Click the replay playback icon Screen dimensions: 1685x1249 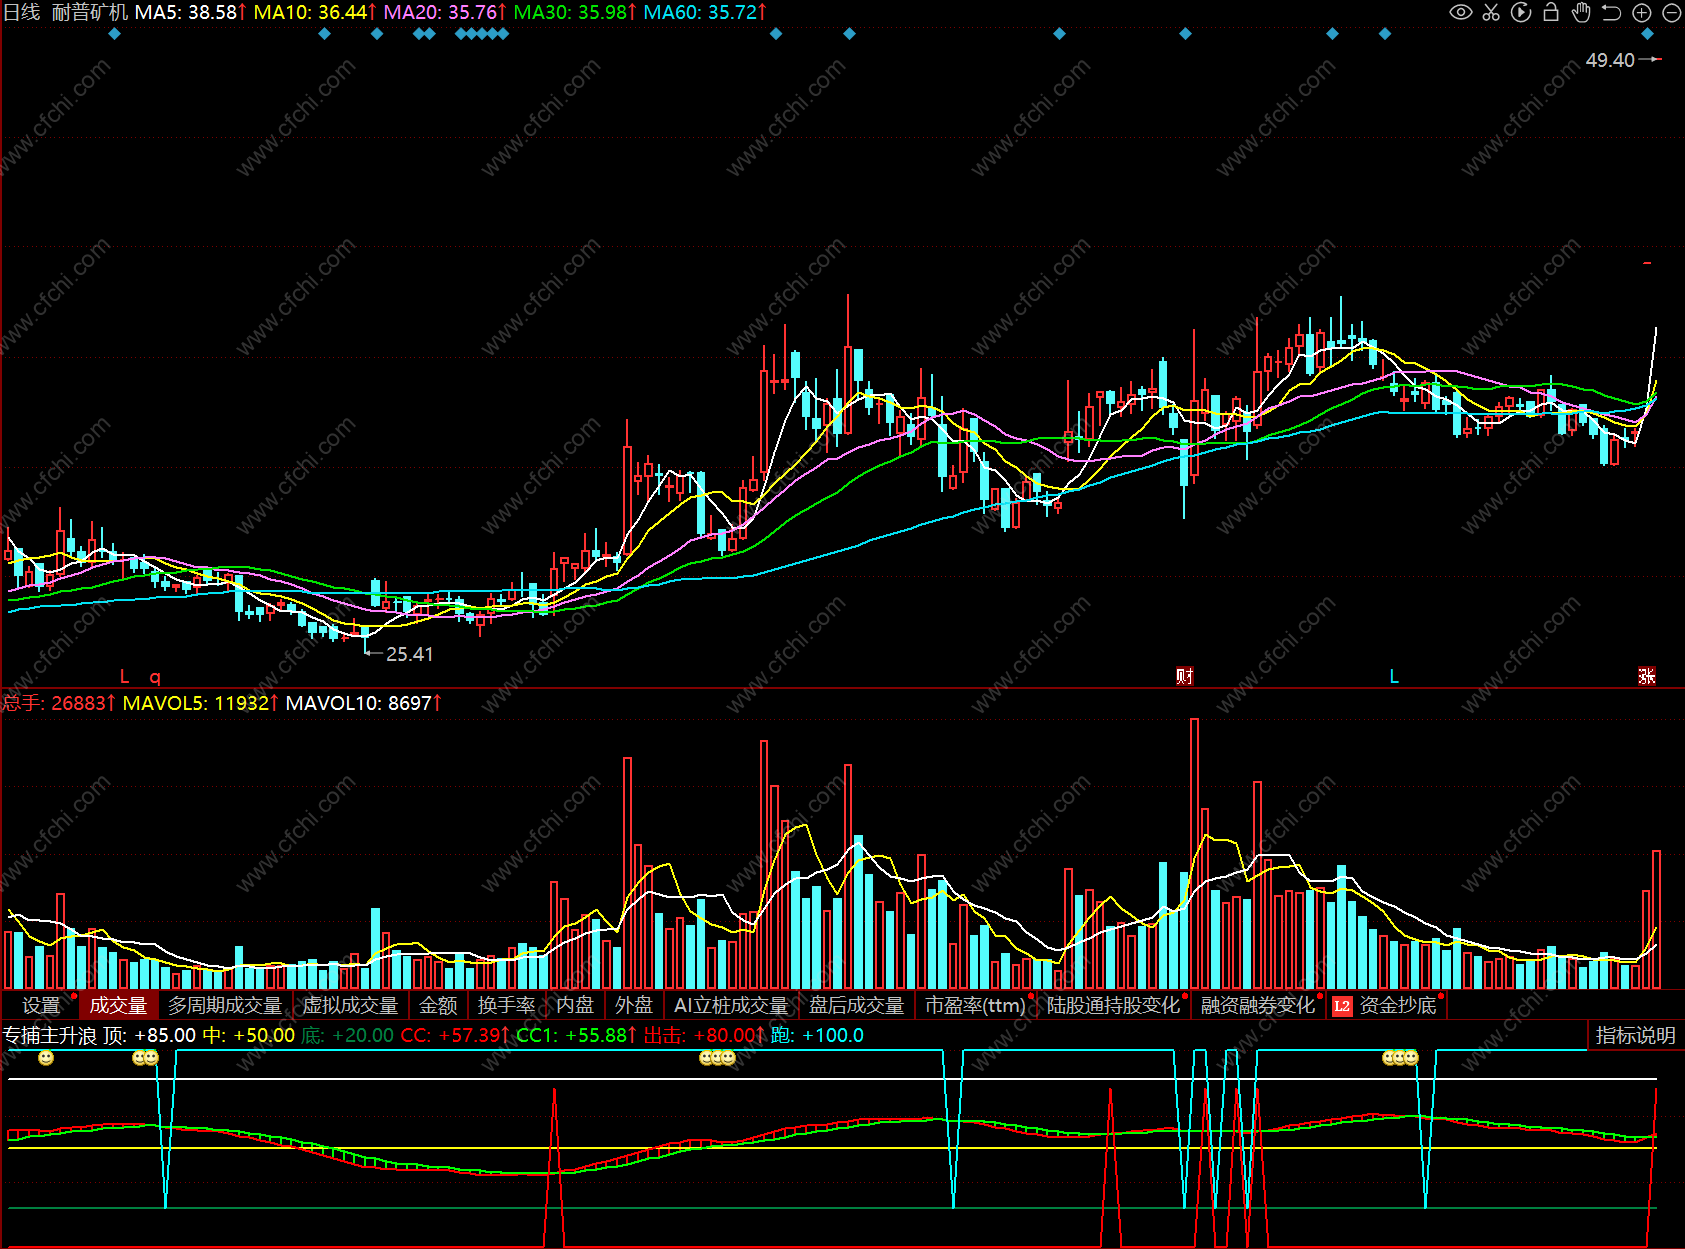tap(1521, 13)
